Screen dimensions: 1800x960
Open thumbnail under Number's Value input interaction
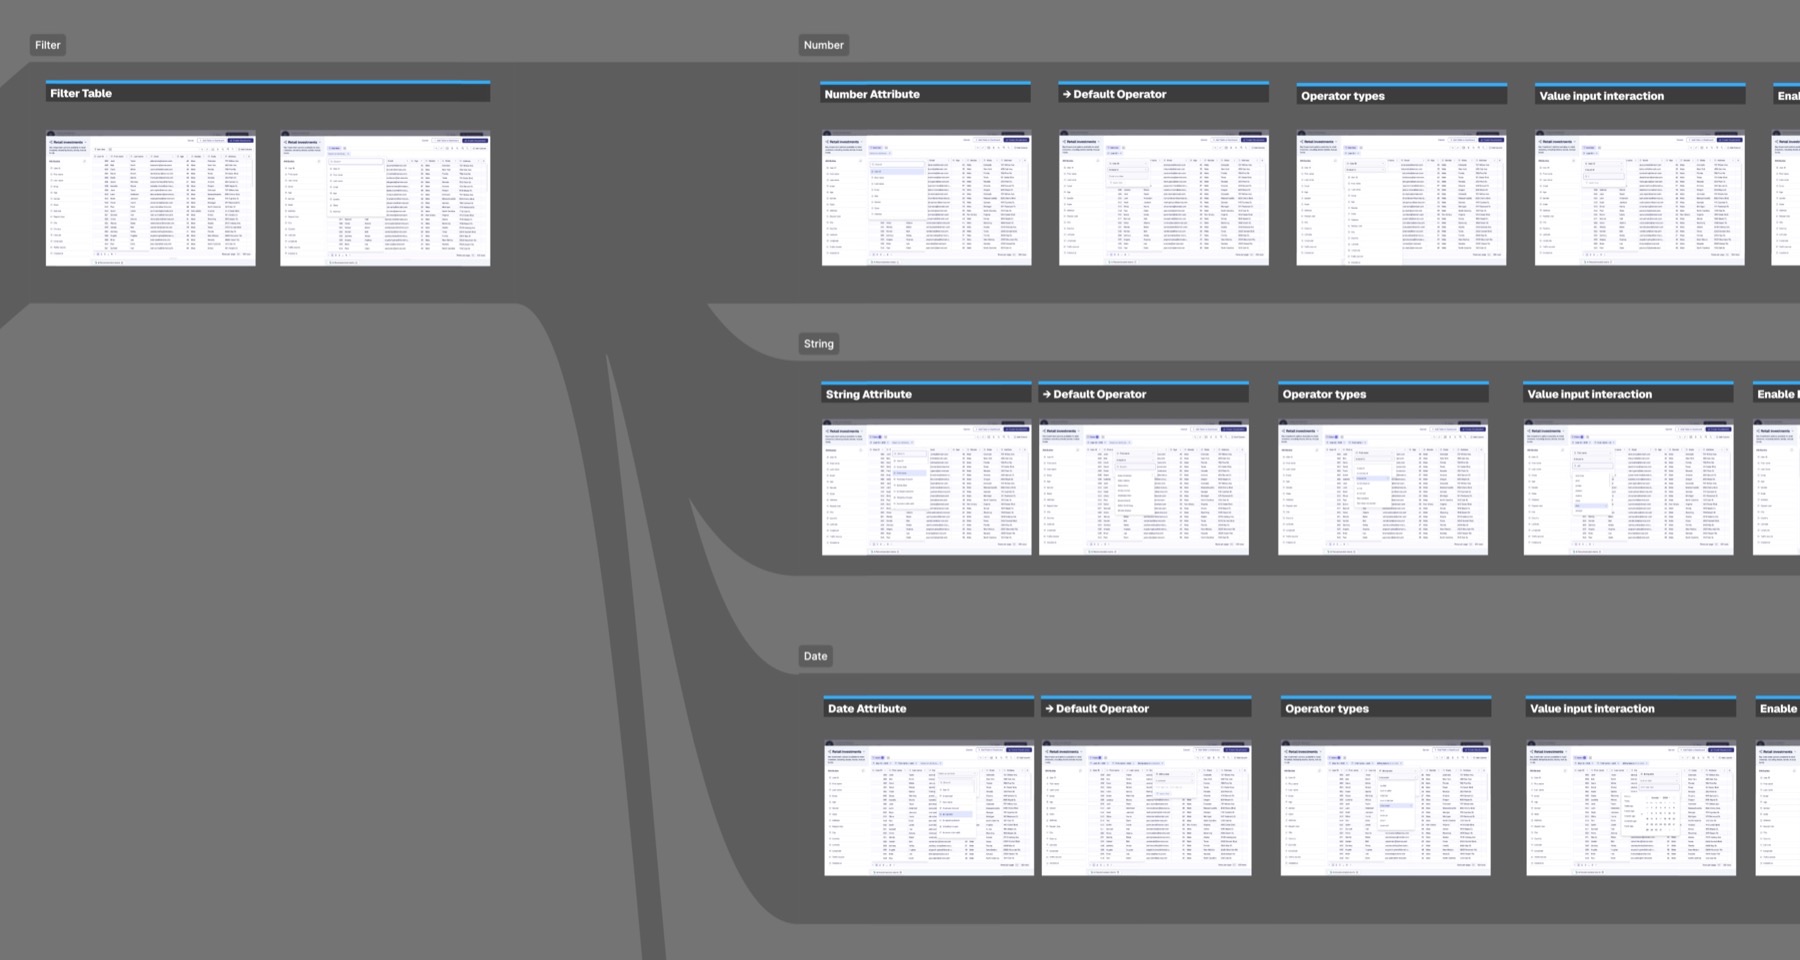pos(1640,198)
